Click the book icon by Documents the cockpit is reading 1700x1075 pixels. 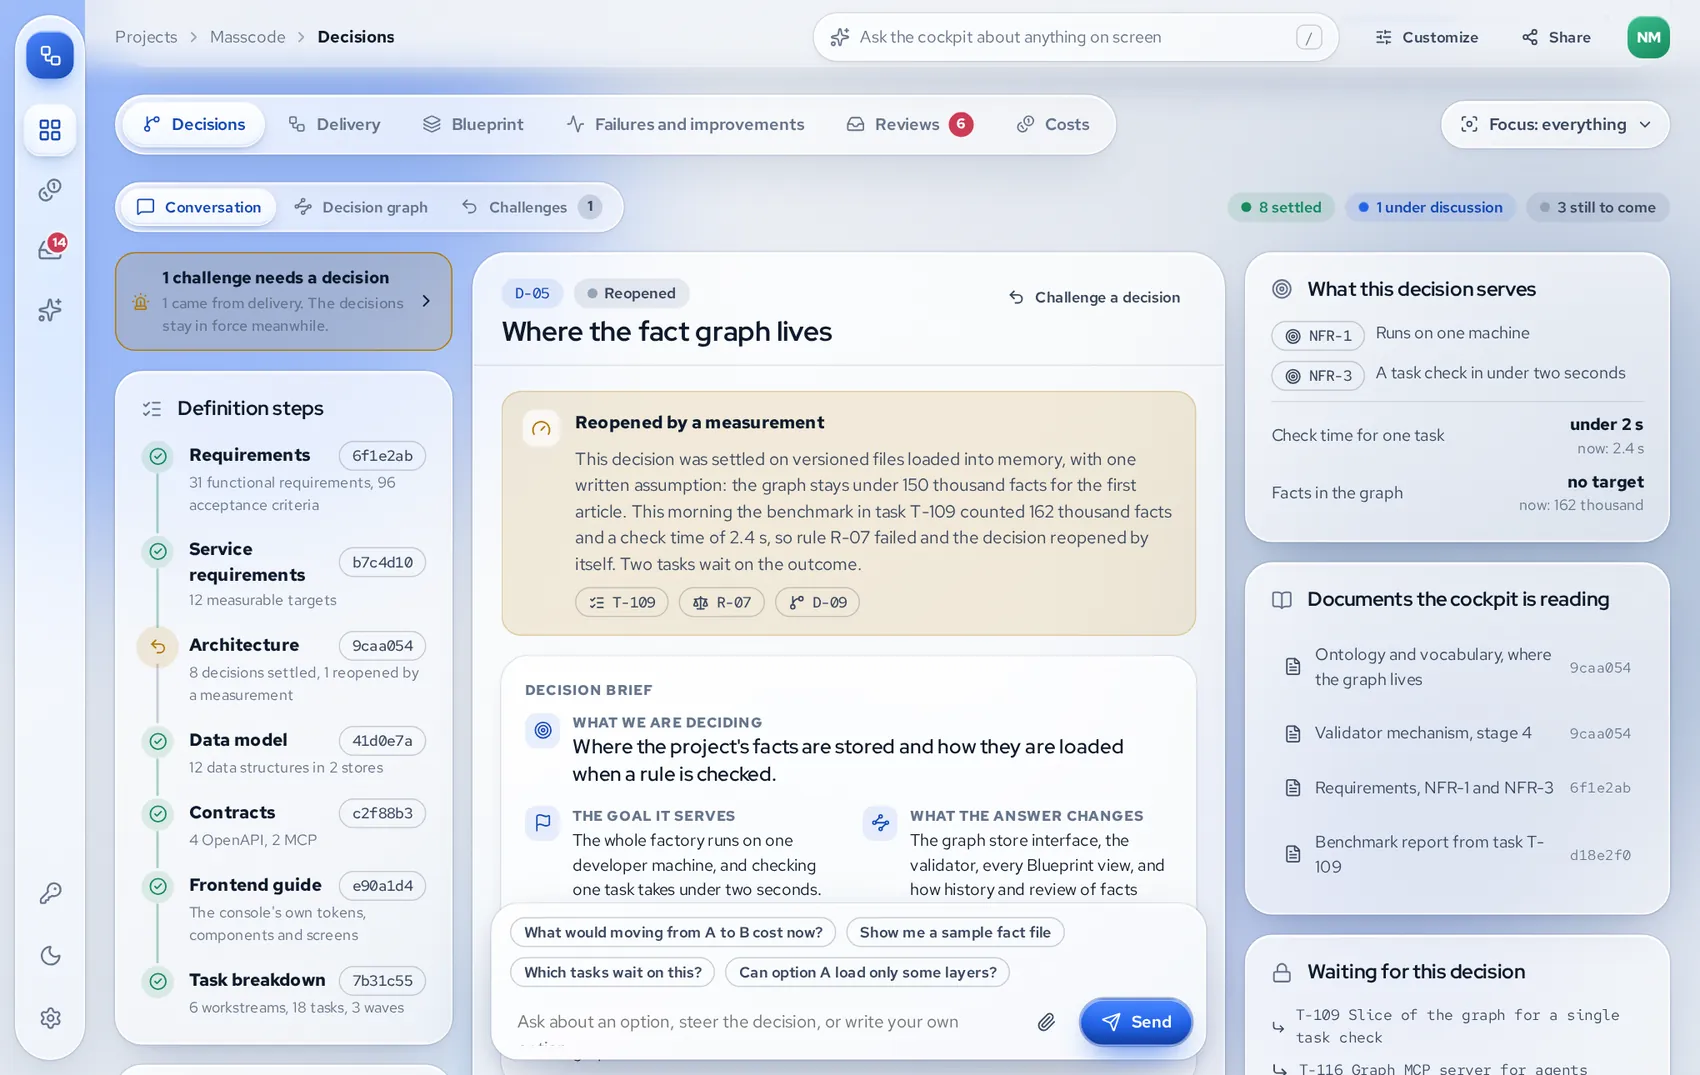[1281, 599]
